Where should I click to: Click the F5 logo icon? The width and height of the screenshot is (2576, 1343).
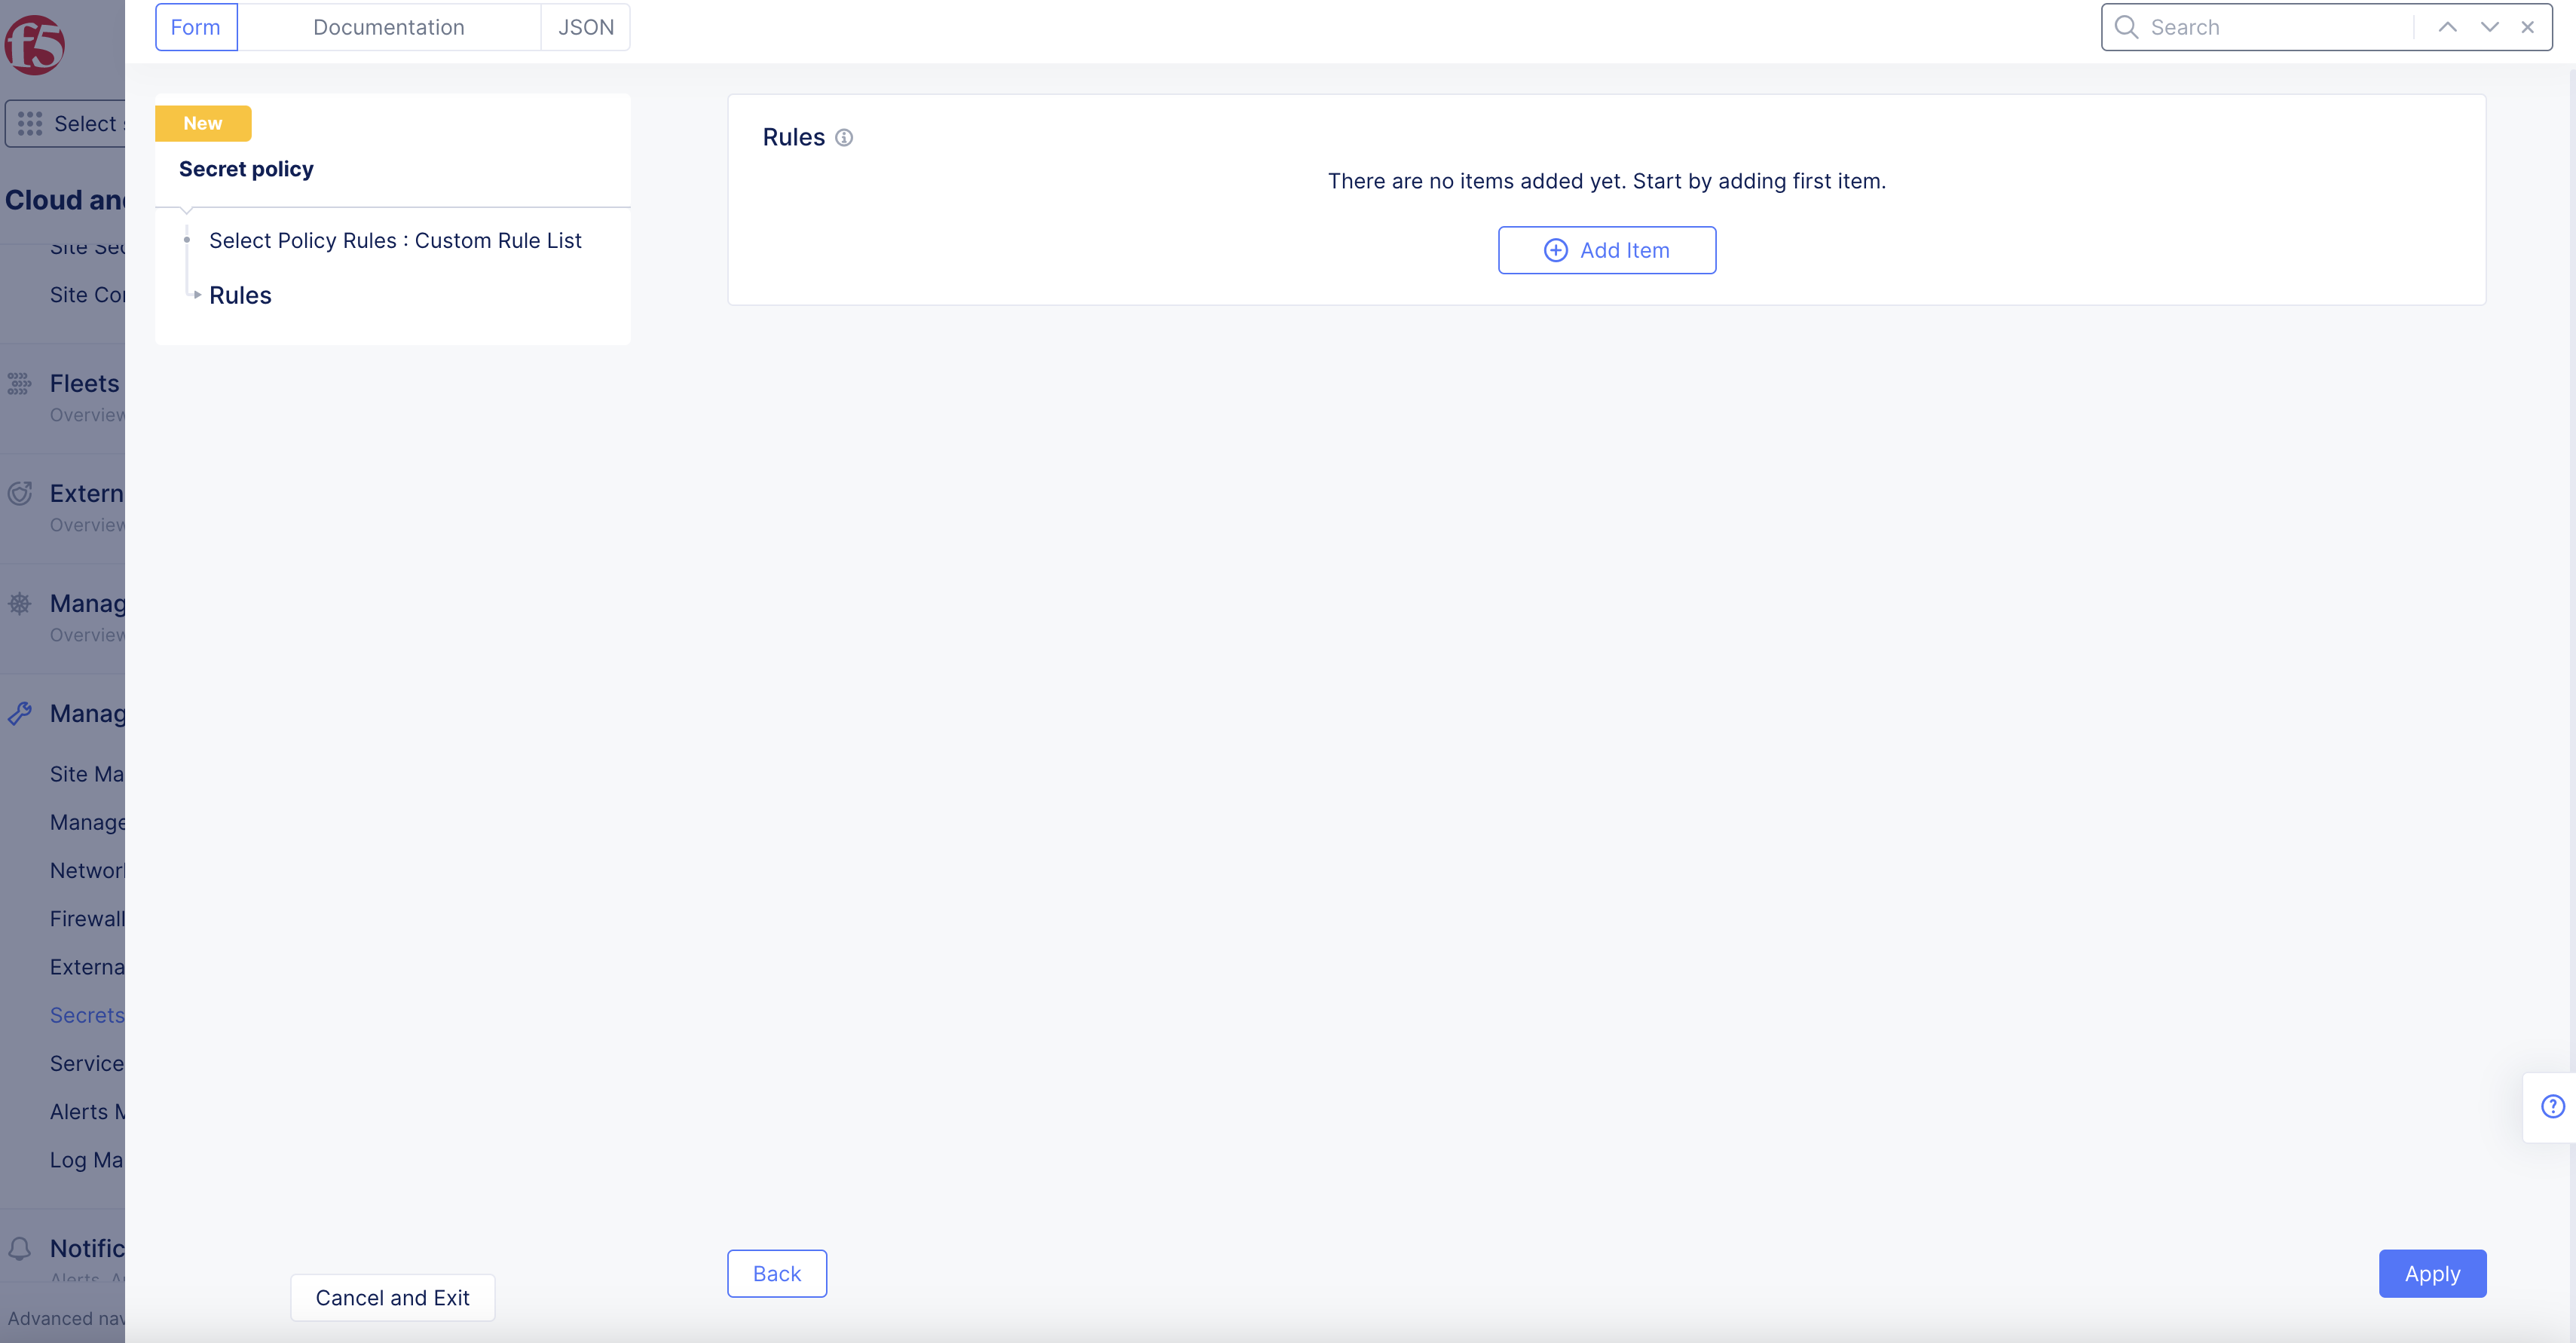tap(35, 44)
